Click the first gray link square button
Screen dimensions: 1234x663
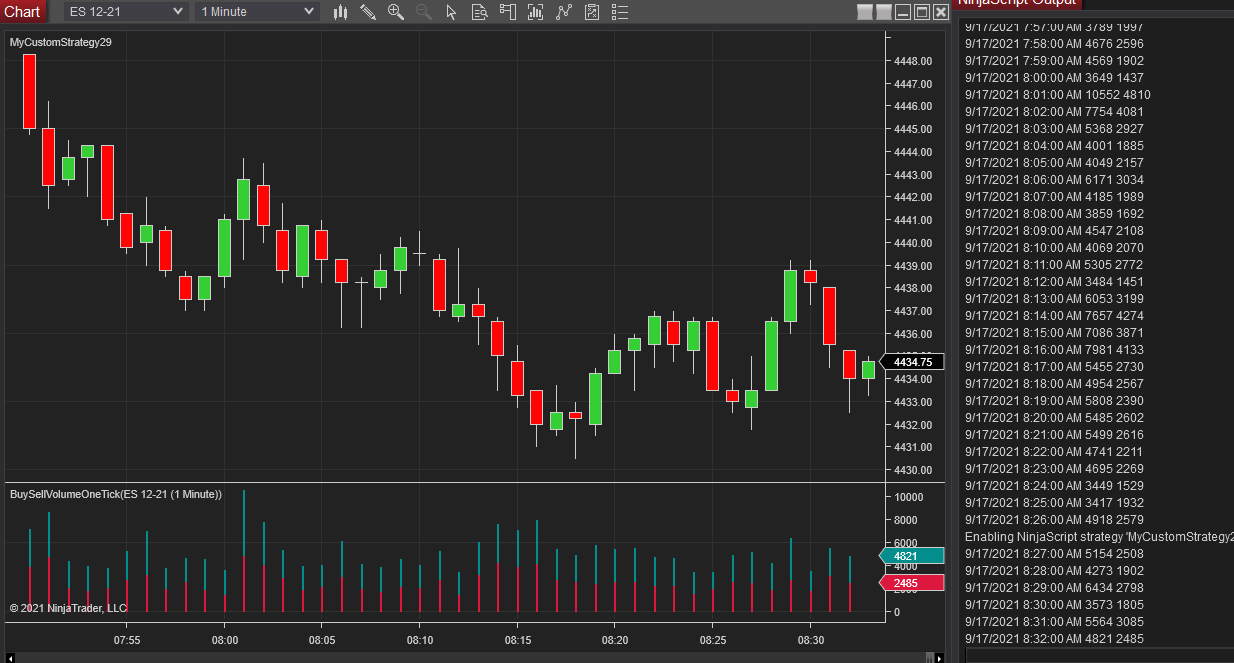[866, 12]
